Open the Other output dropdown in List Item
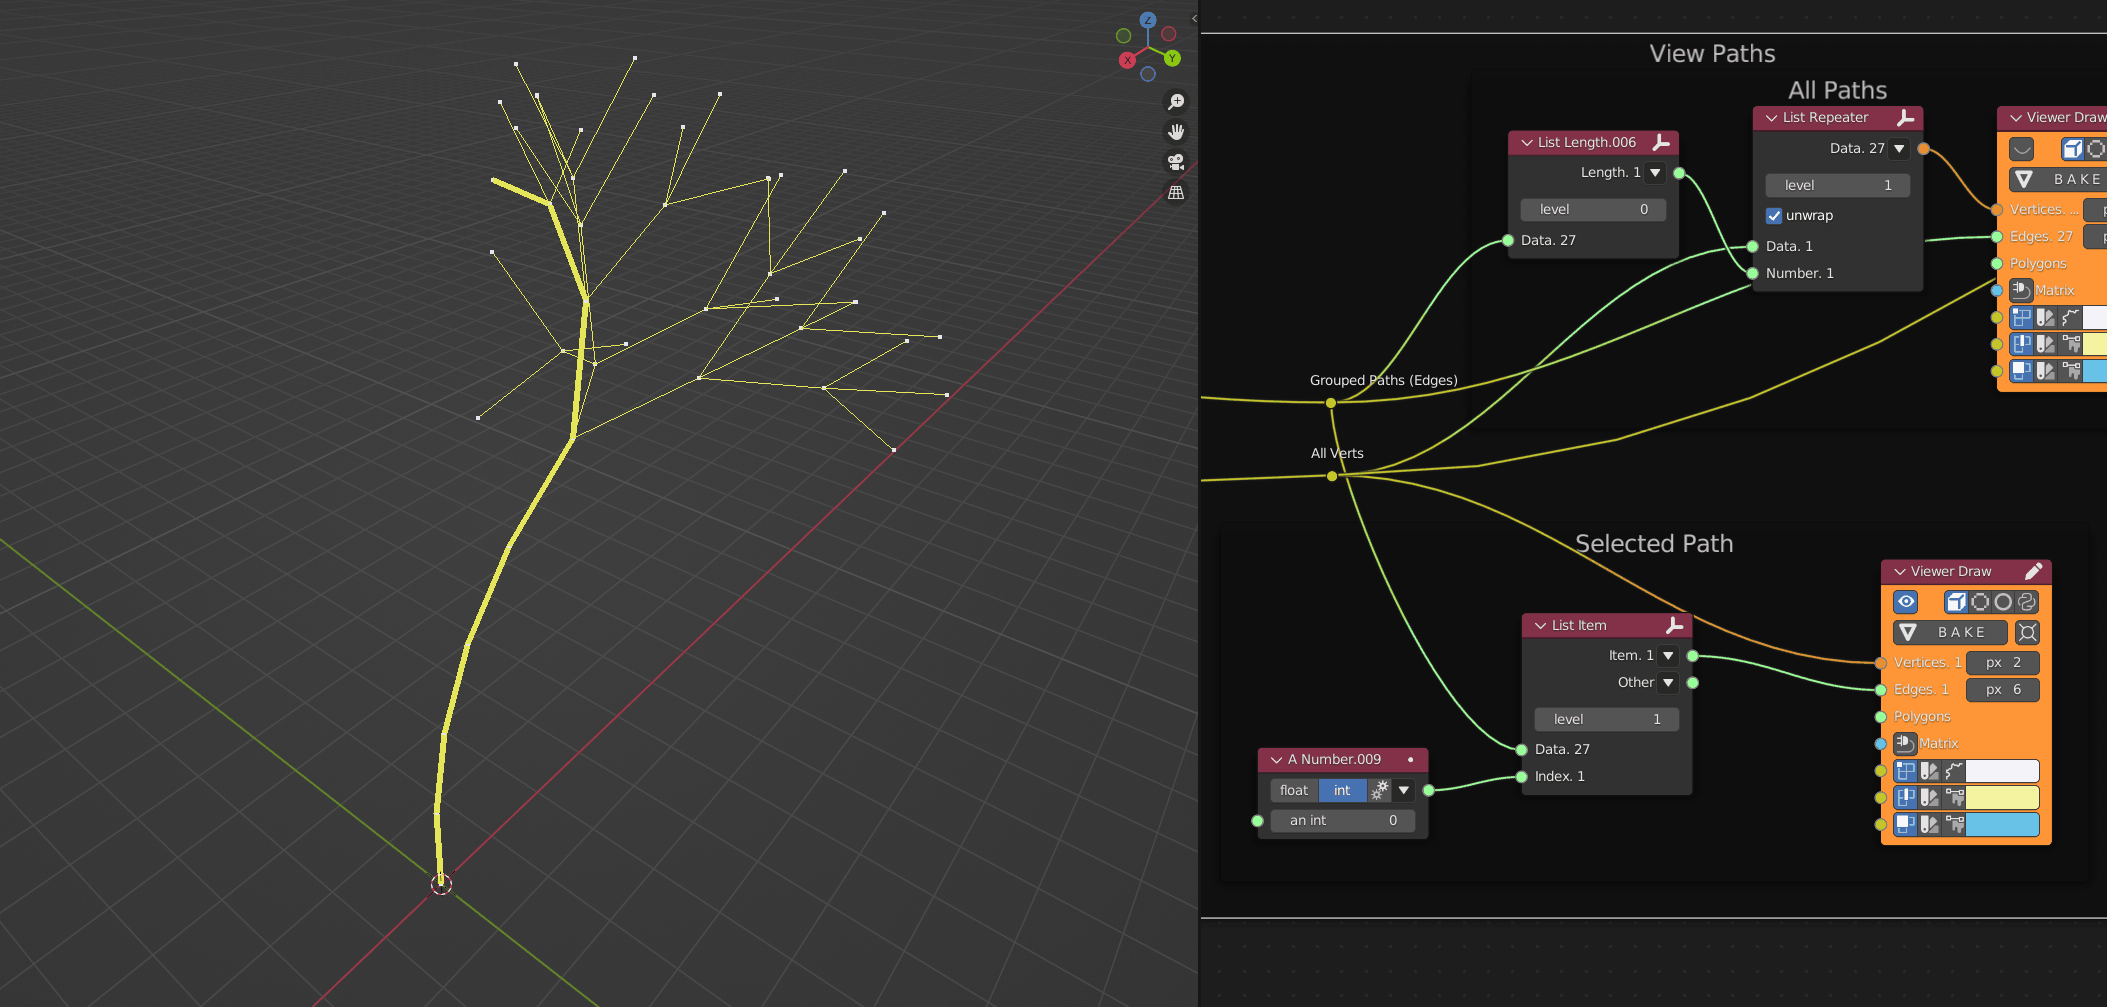 pyautogui.click(x=1668, y=683)
